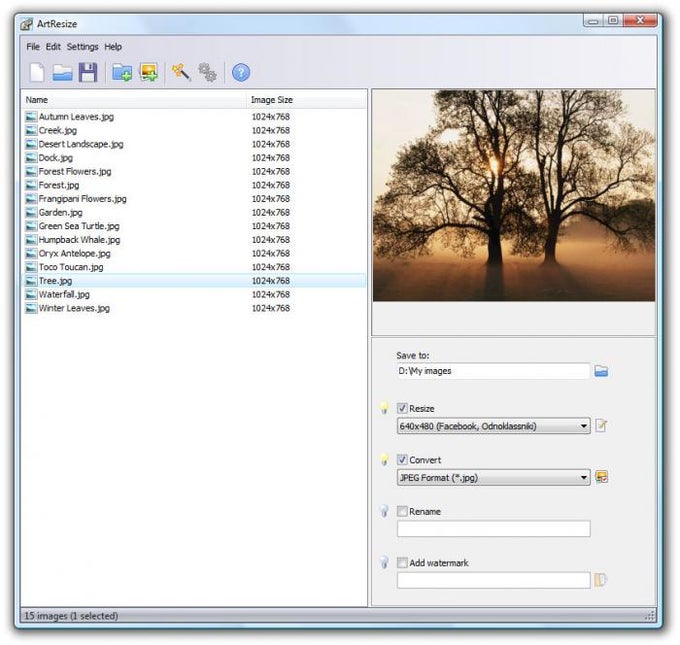Click file icon of Waterfall.jpg
The image size is (680, 645).
pos(31,295)
